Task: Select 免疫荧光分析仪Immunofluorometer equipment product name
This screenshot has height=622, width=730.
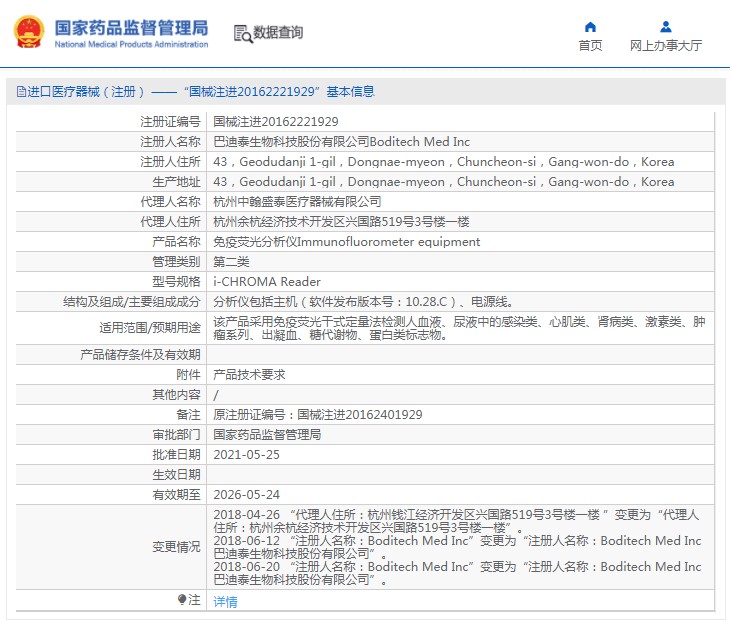Action: tap(346, 242)
